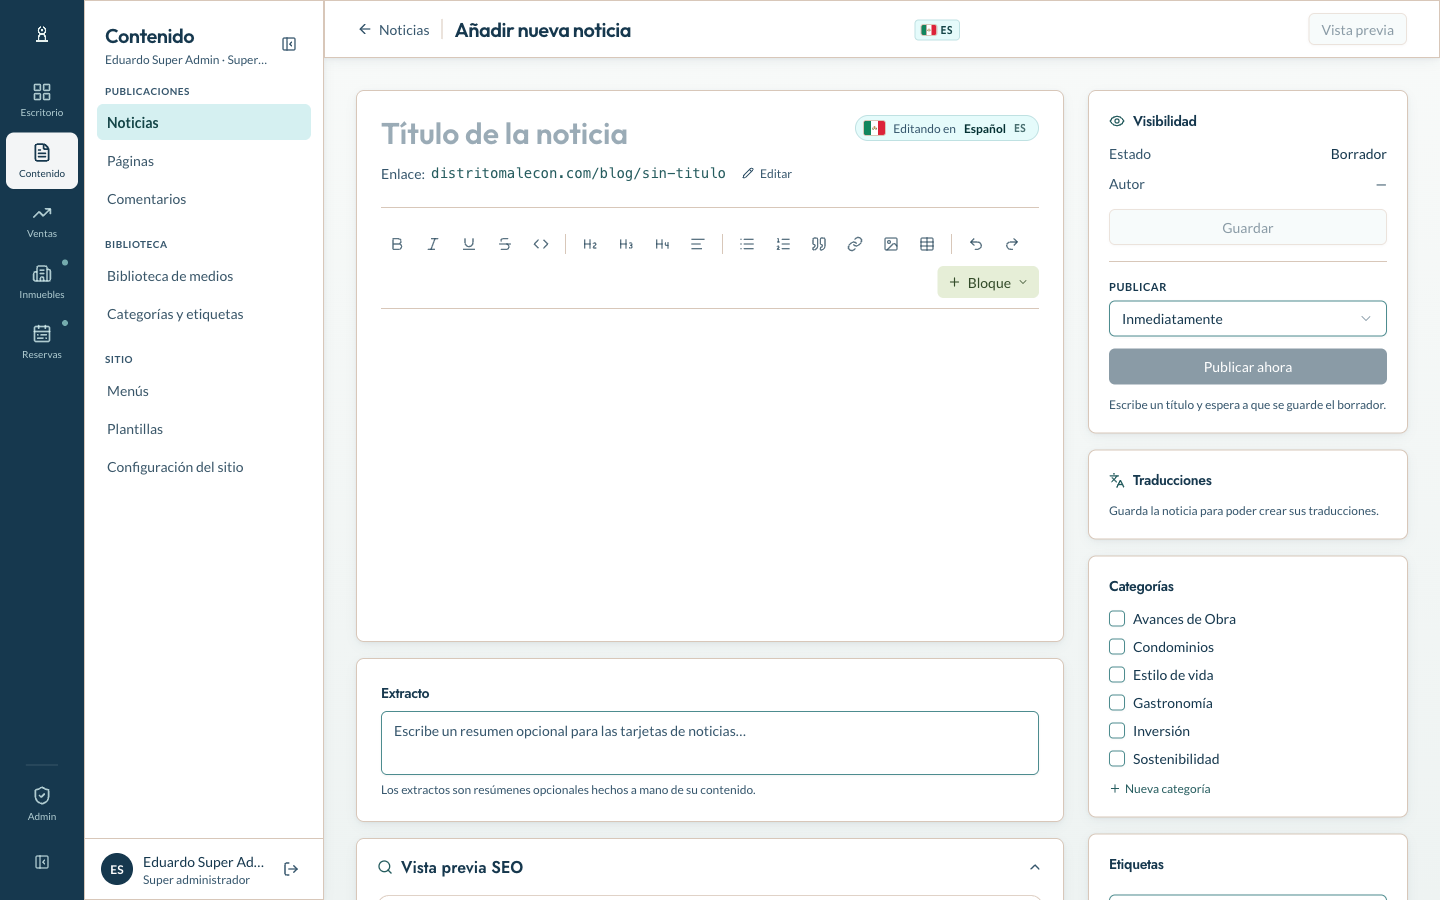The height and width of the screenshot is (900, 1440).
Task: Click the logout icon next to Eduardo
Action: pyautogui.click(x=291, y=869)
